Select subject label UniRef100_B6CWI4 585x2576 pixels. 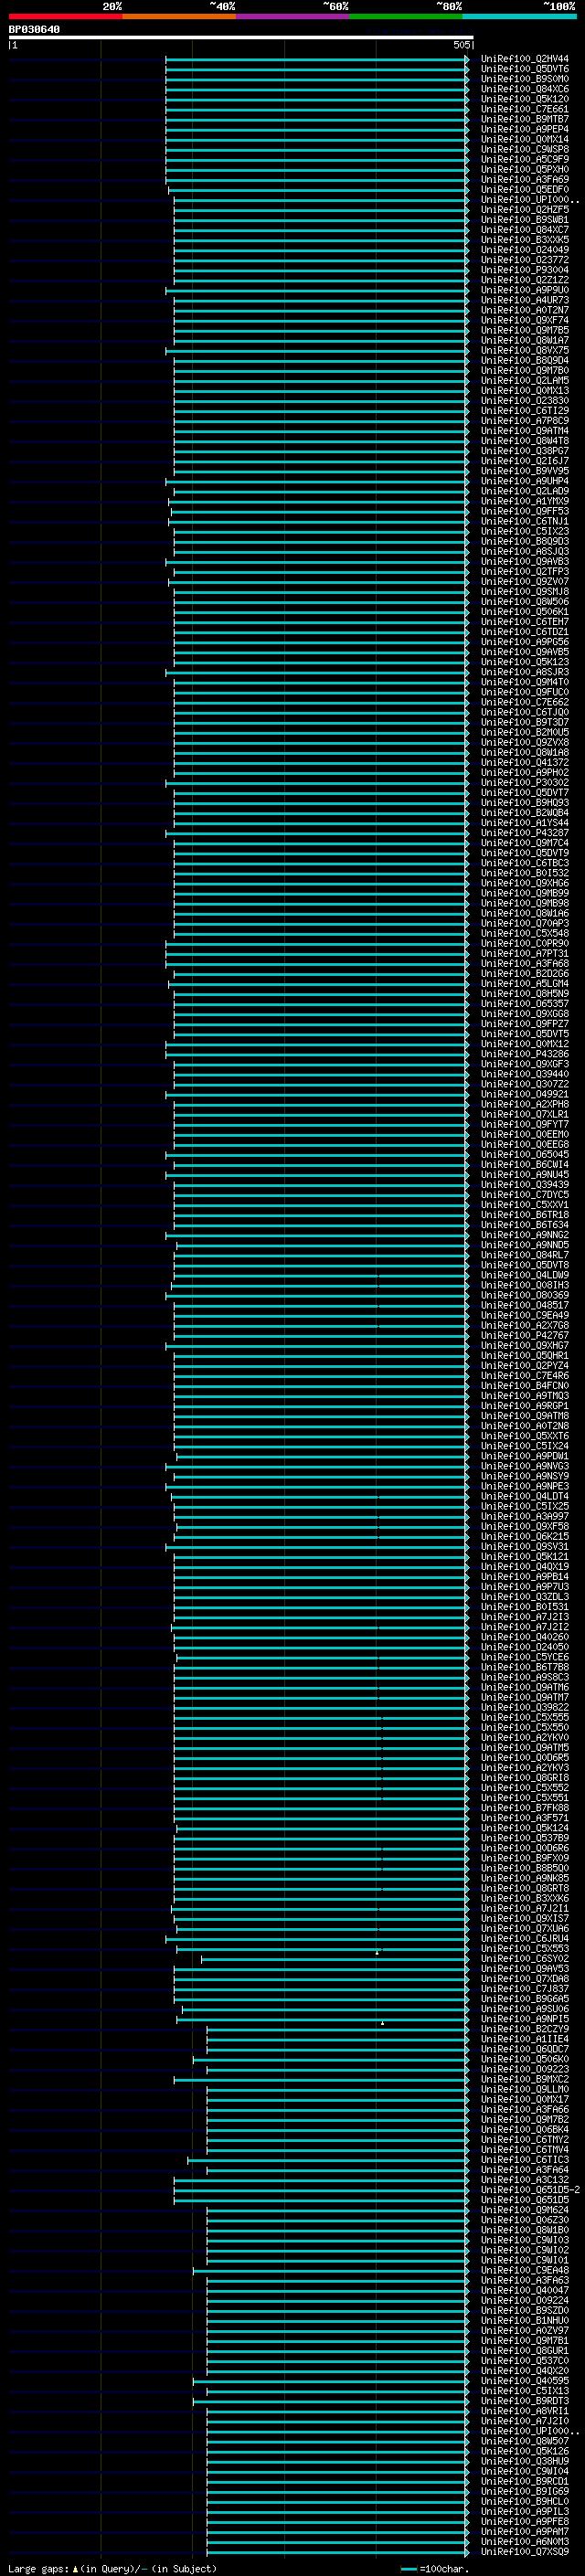(x=525, y=1165)
